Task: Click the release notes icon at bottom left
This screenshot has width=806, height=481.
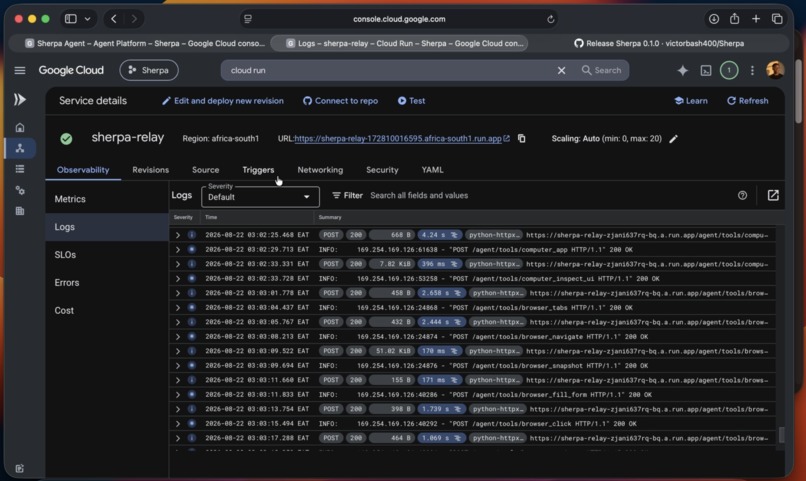Action: [x=20, y=468]
